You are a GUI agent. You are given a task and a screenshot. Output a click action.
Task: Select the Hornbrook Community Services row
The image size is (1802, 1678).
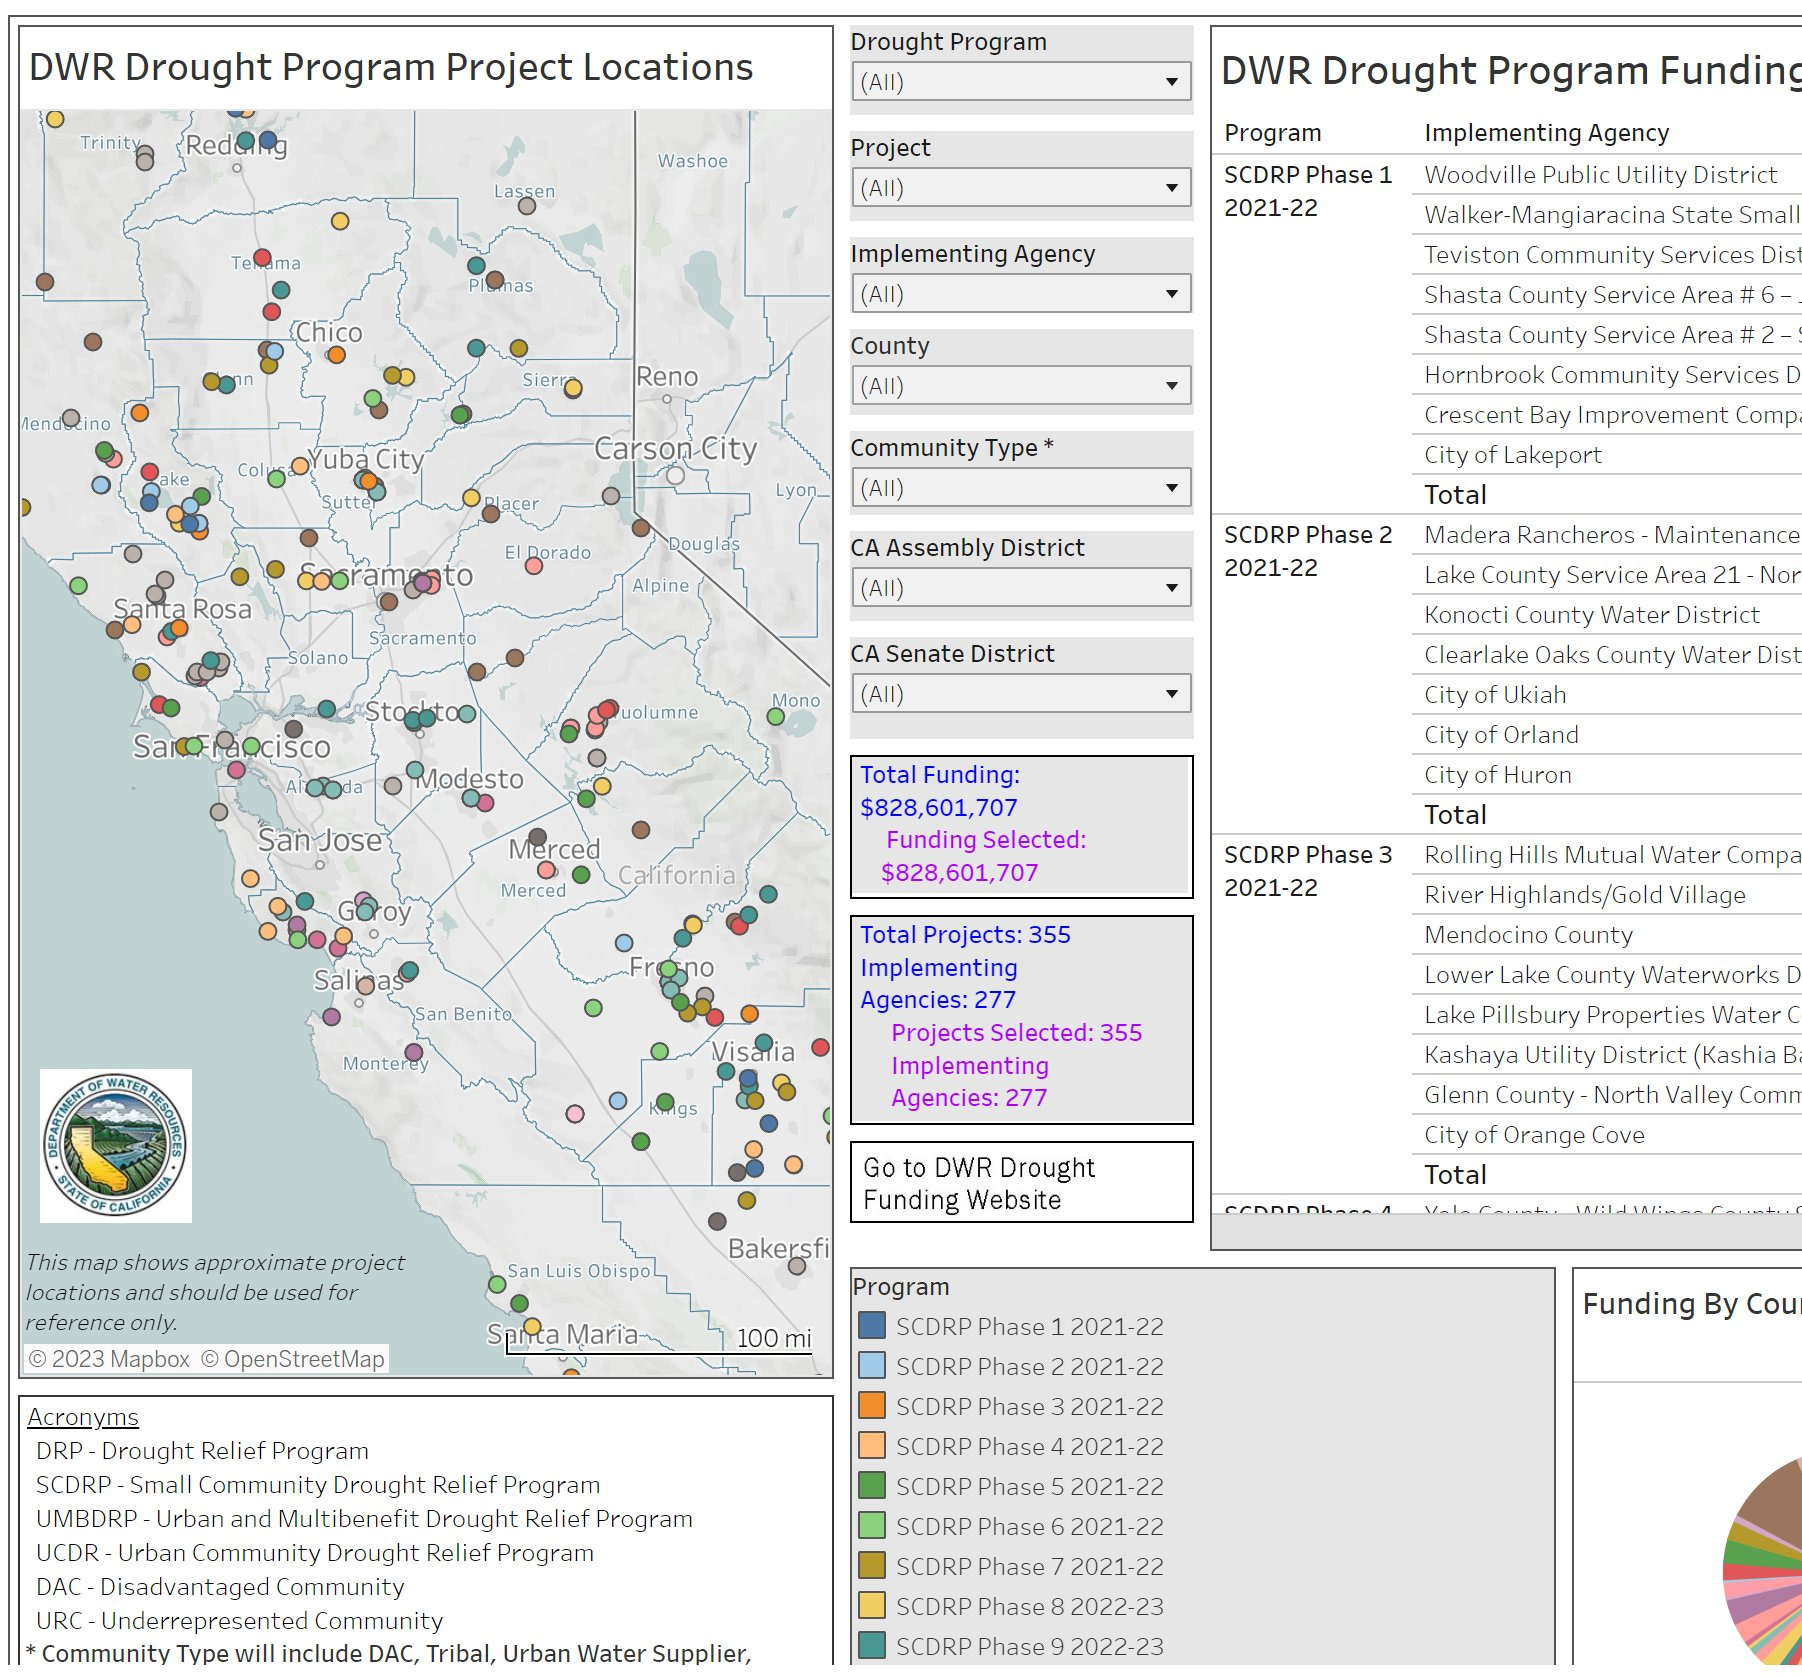tap(1607, 375)
